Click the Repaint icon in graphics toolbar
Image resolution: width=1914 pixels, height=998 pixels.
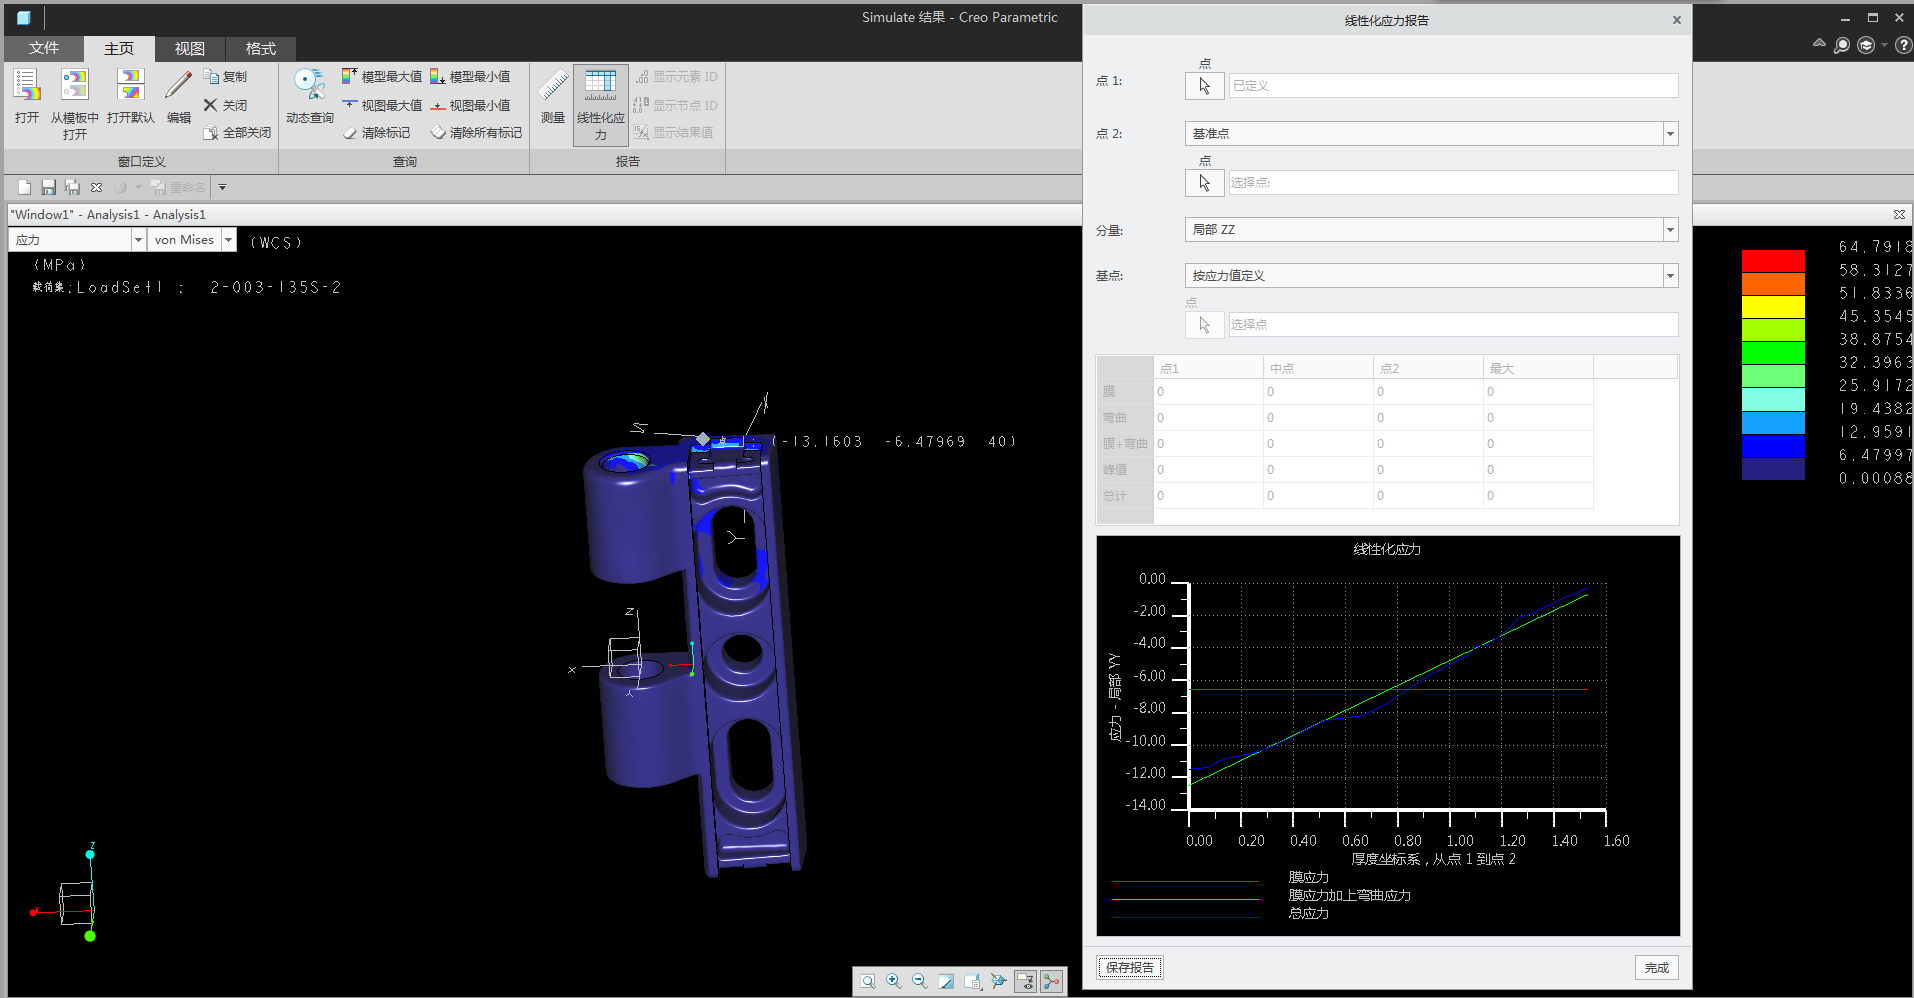[946, 982]
